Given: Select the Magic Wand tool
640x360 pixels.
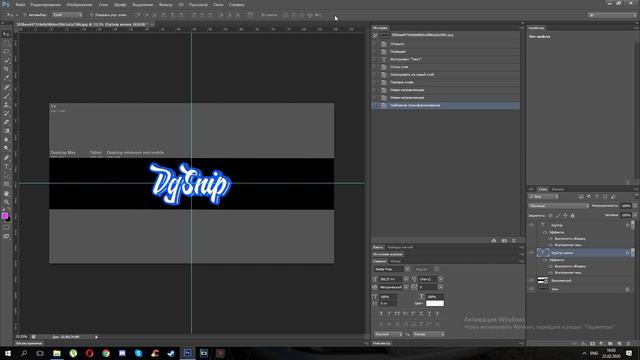Looking at the screenshot, I should pos(6,60).
